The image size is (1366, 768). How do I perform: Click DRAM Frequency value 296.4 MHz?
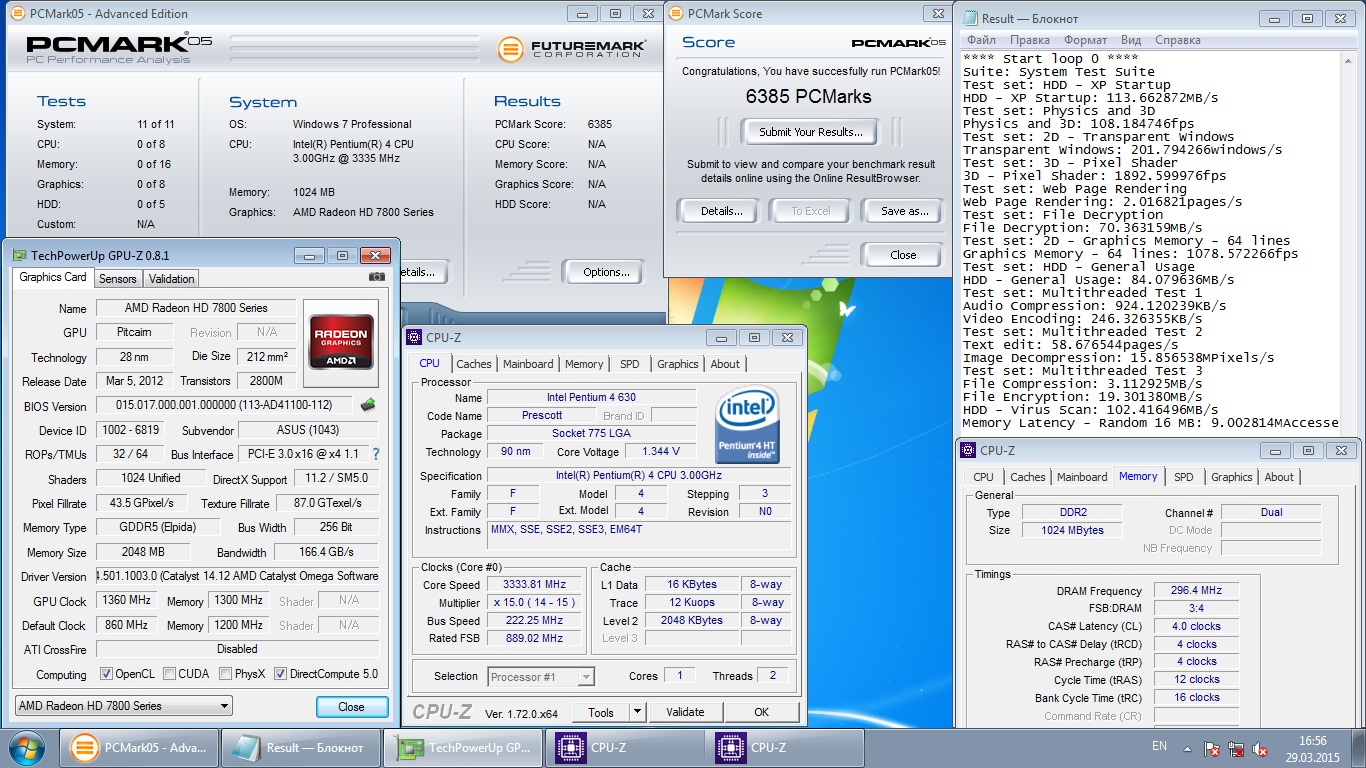(1196, 591)
